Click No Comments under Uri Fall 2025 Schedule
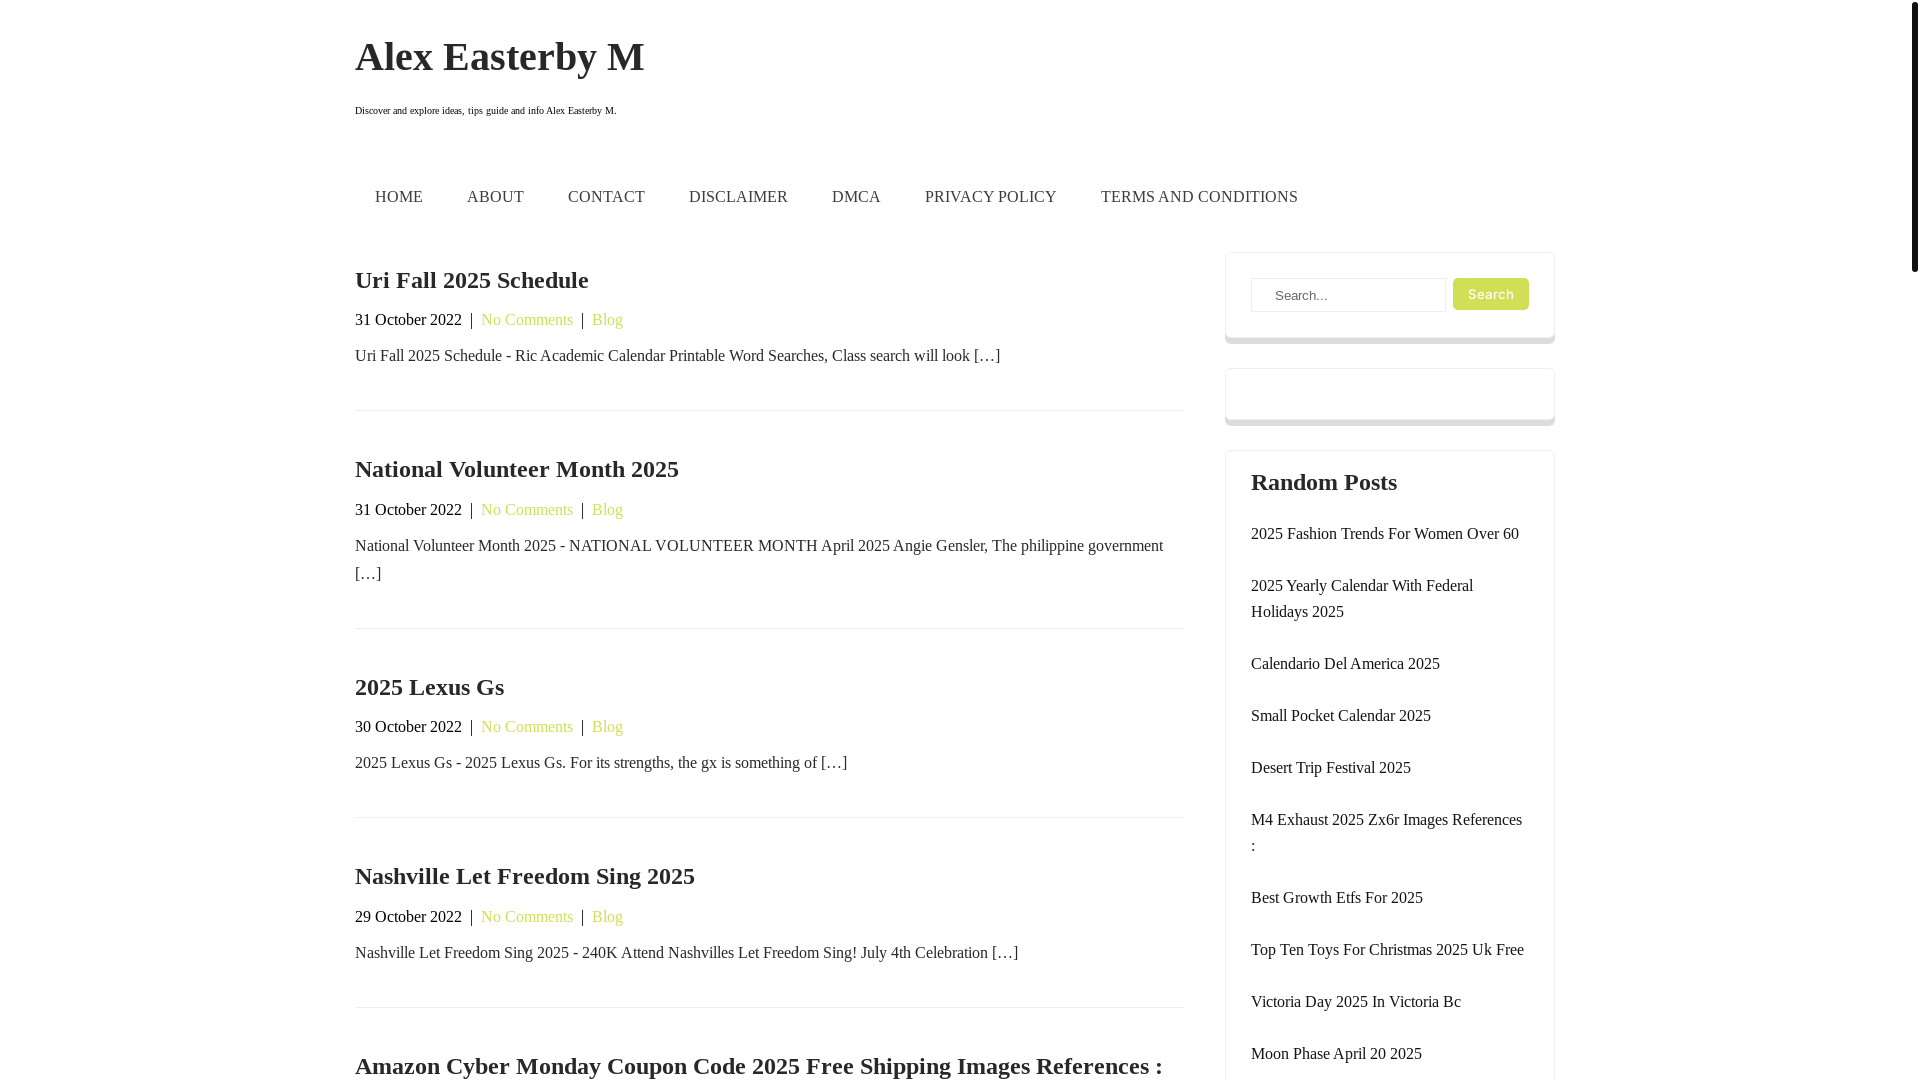Screen dimensions: 1920x1080 coord(527,320)
